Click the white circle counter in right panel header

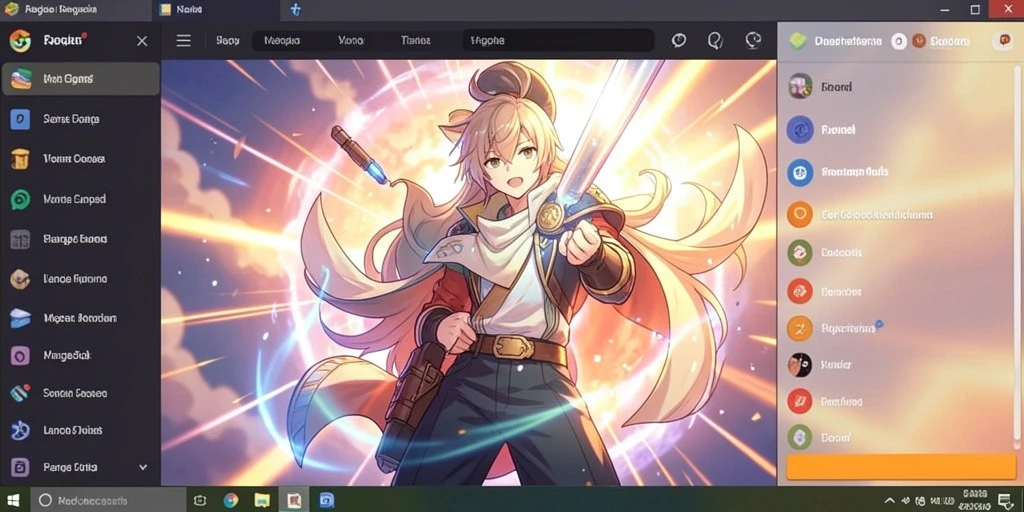click(x=899, y=41)
